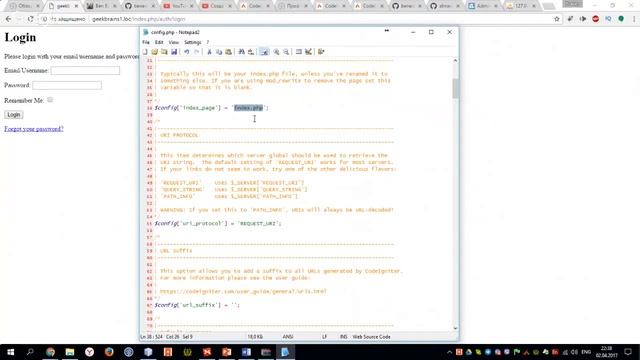Click '18,0 KB' file size in status bar
The image size is (640, 360).
tap(255, 337)
